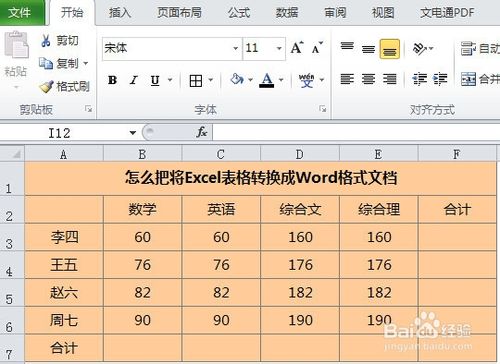
Task: Click the Decrease Indent icon
Action: click(419, 79)
